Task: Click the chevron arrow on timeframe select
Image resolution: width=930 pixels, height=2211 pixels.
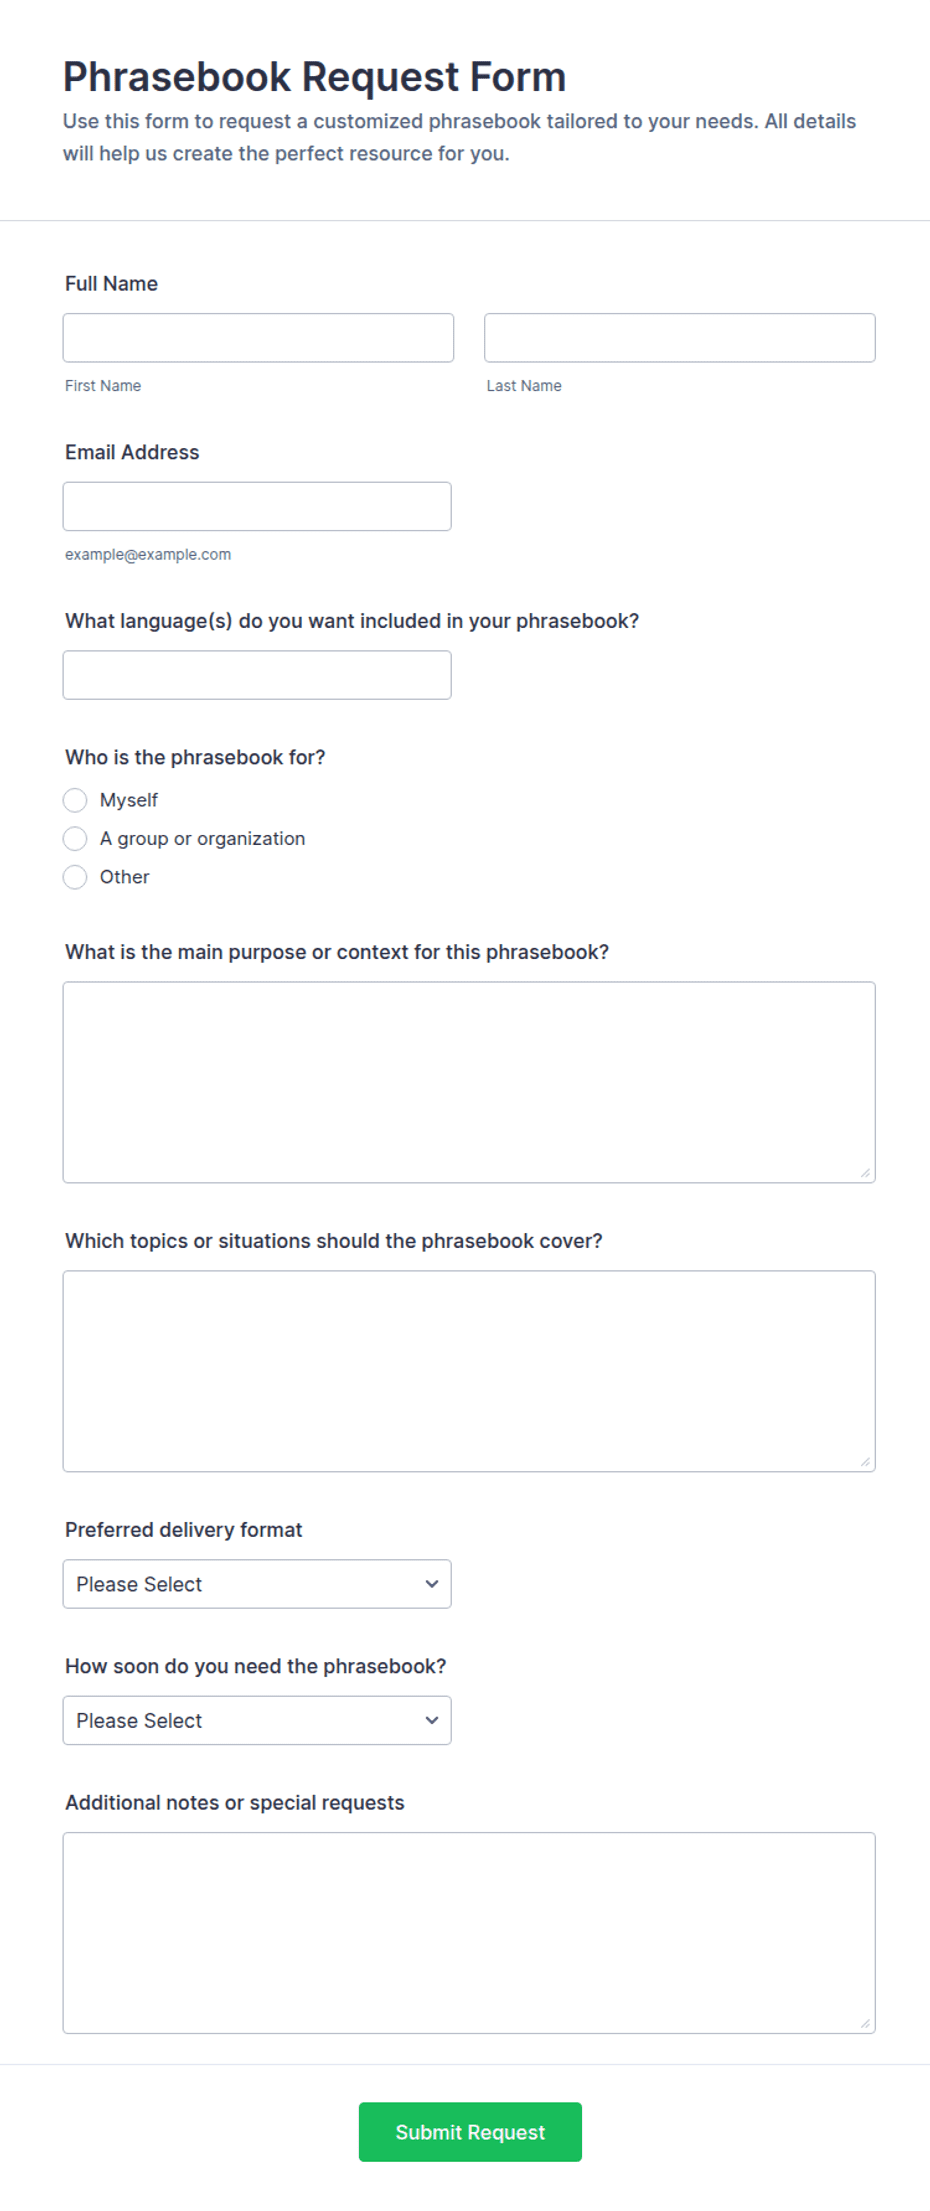Action: (432, 1720)
